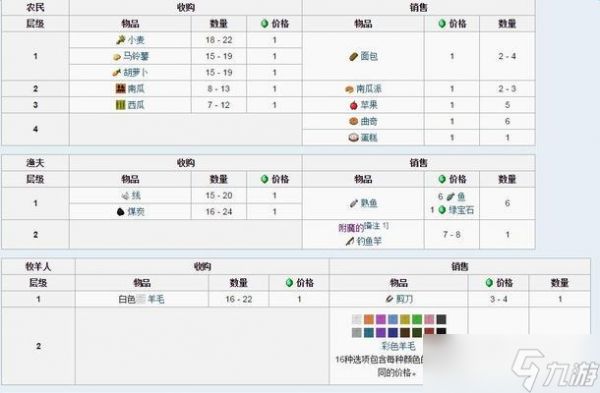
Task: Click the bread icon beside 面包
Action: click(x=353, y=57)
